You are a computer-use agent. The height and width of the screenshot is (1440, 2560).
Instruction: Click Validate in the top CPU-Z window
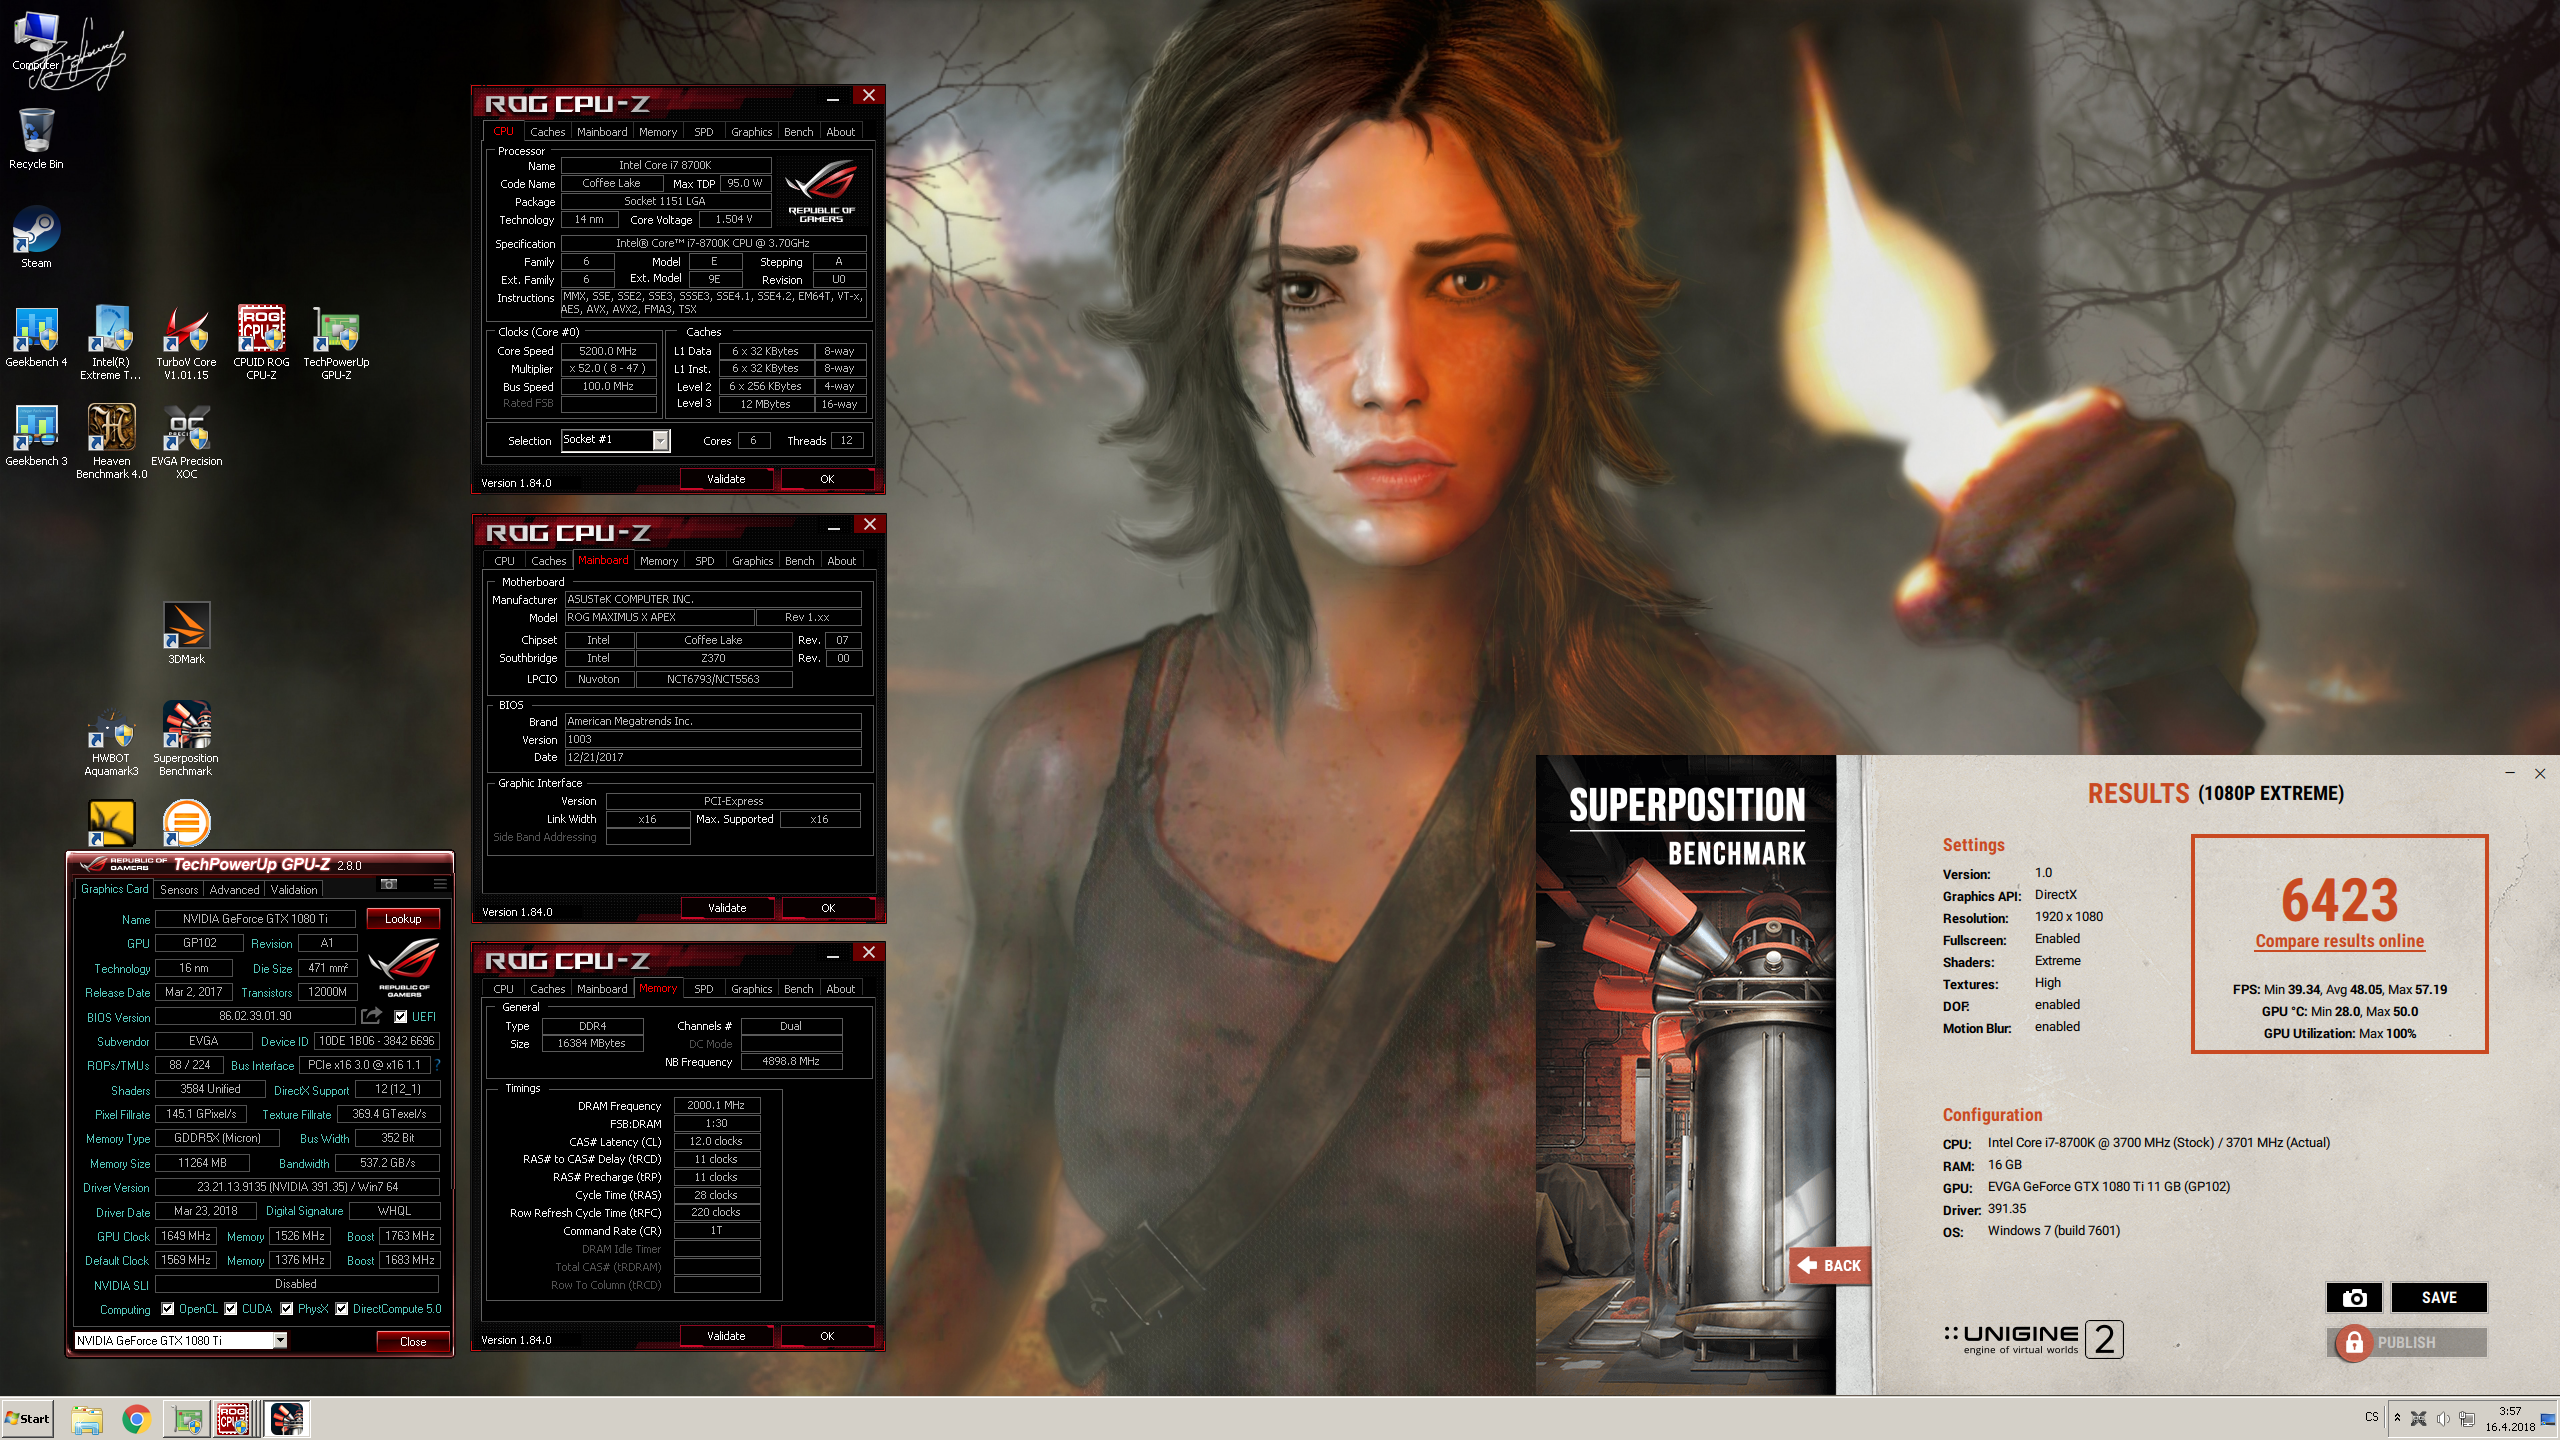click(x=726, y=479)
